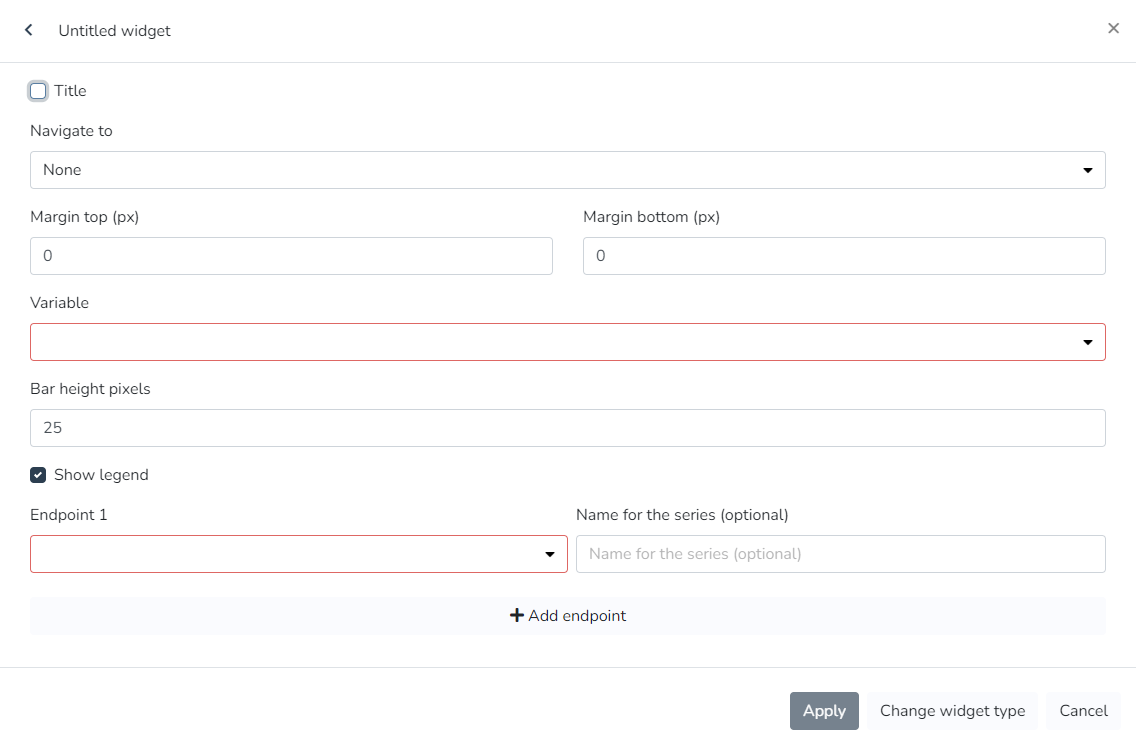Click the caret arrow in Navigate to field
This screenshot has width=1136, height=745.
[1088, 171]
